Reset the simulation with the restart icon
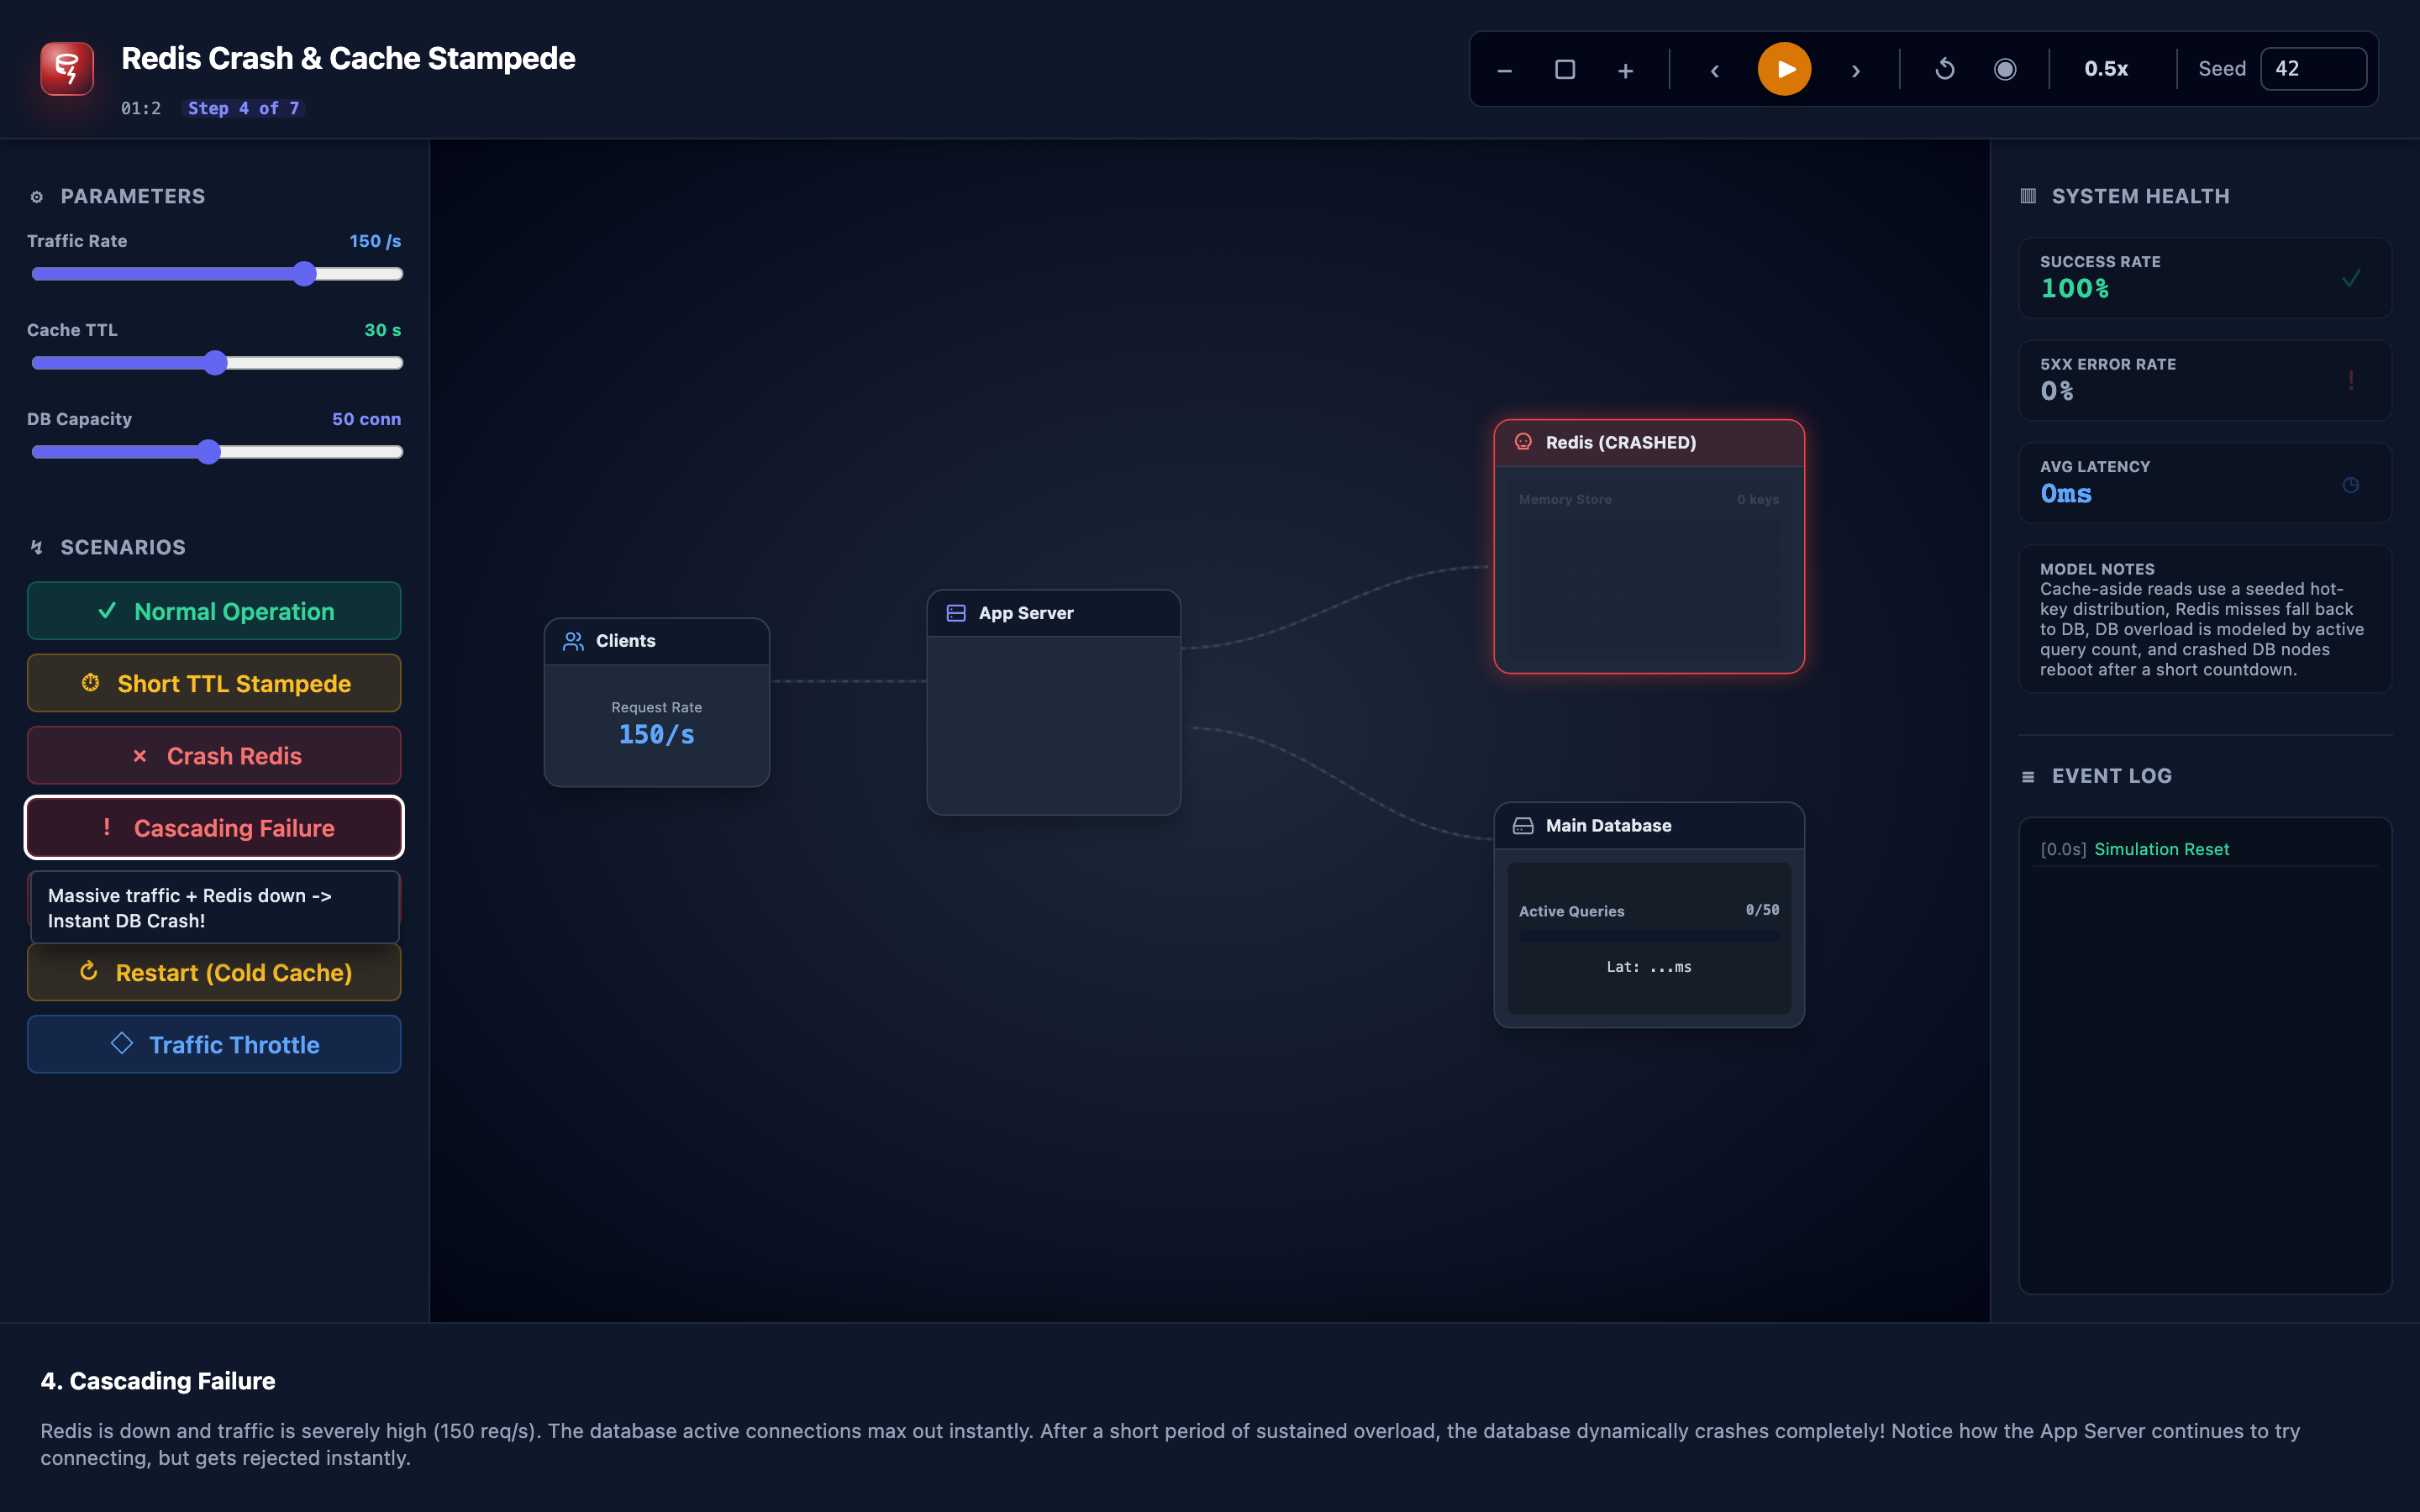Screen dimensions: 2420x1512 tap(1945, 69)
